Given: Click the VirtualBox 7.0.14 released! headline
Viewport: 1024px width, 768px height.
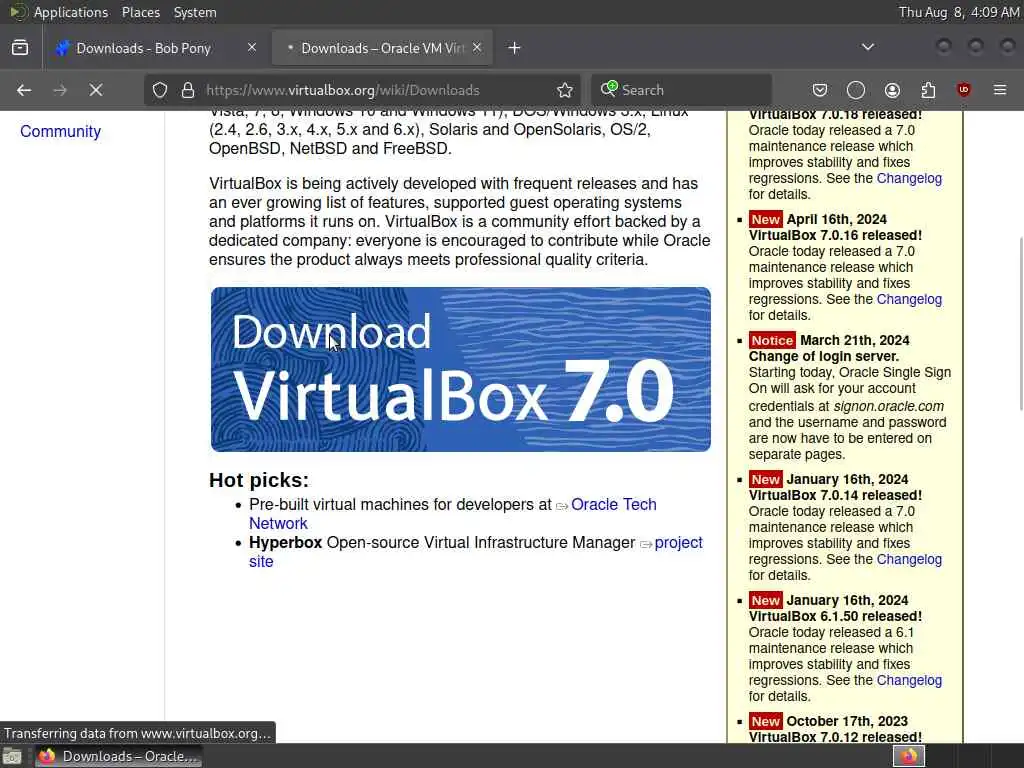Looking at the screenshot, I should coord(835,495).
